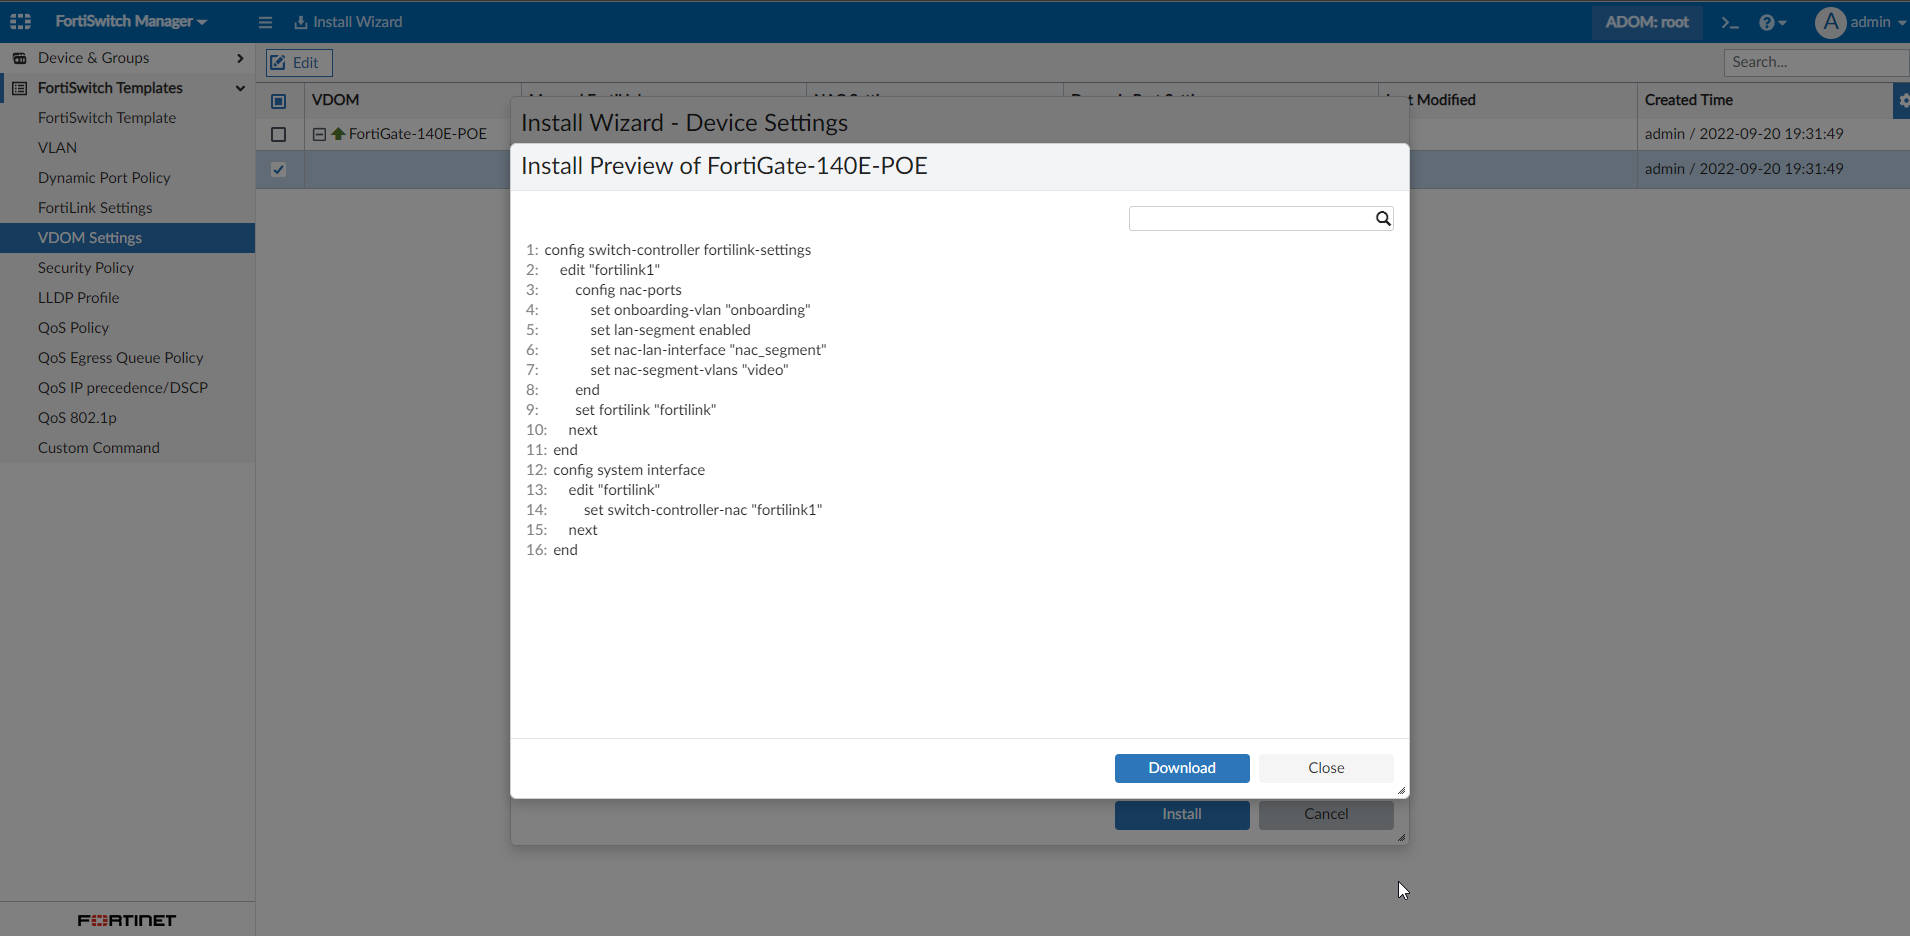This screenshot has width=1910, height=936.
Task: Open the table column settings gear
Action: (x=1903, y=101)
